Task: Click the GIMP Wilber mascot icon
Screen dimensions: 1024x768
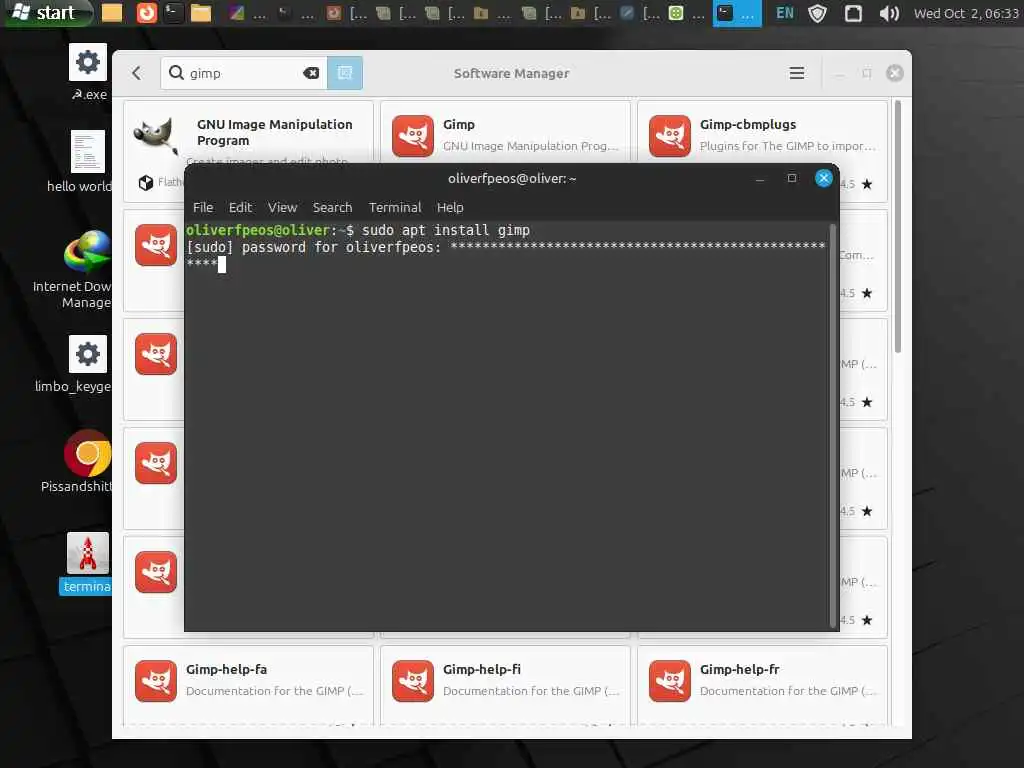Action: 156,136
